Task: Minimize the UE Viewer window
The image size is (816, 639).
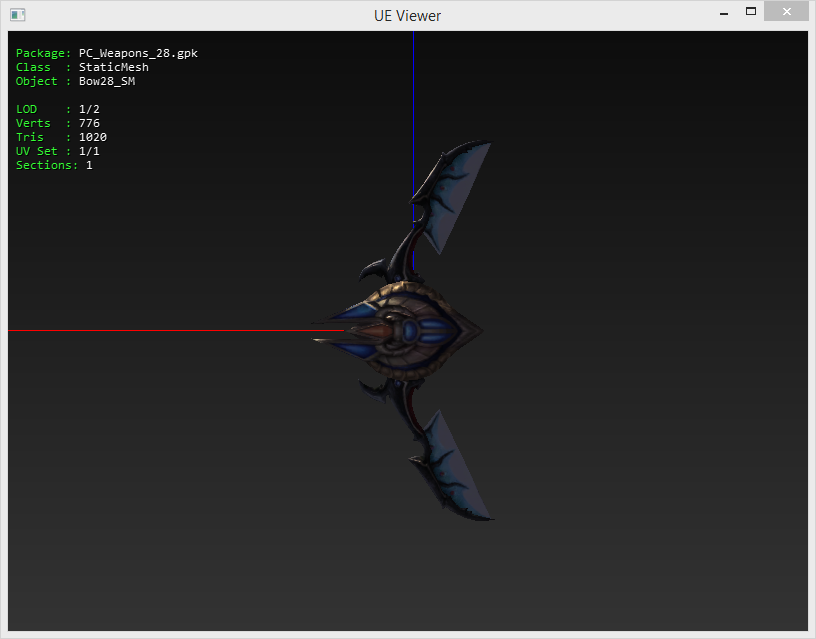Action: pyautogui.click(x=723, y=13)
